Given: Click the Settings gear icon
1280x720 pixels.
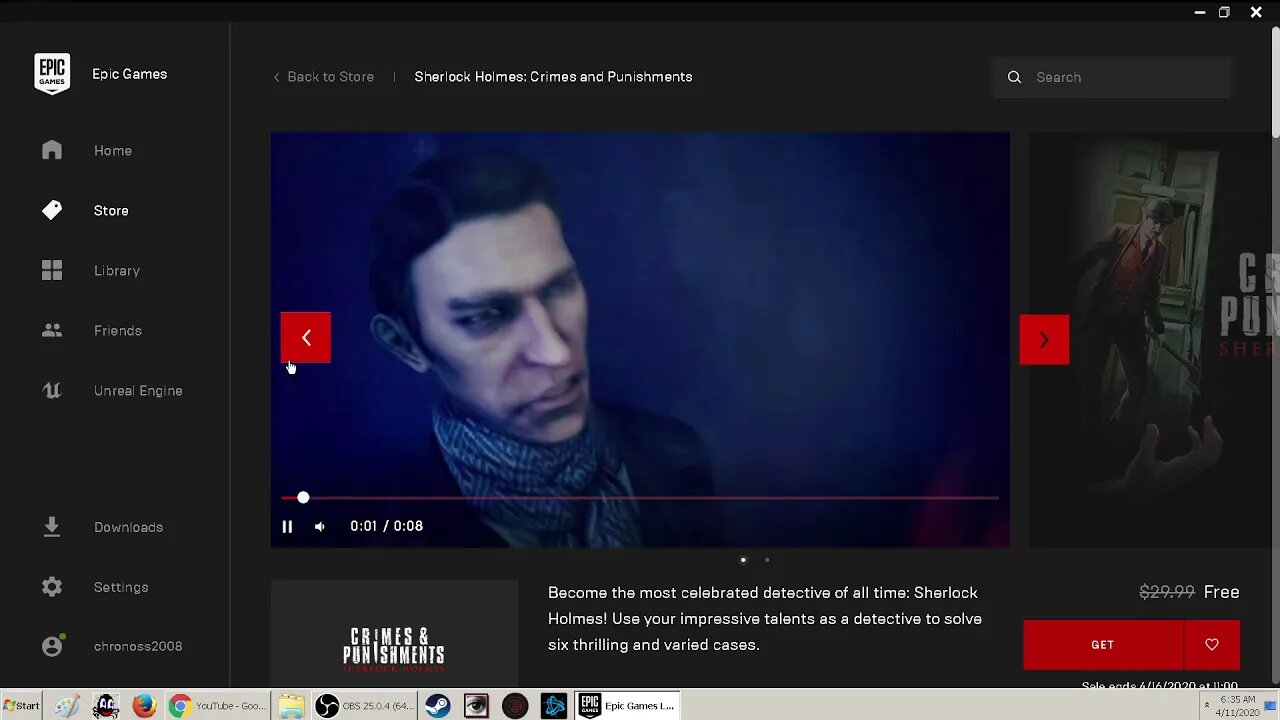Looking at the screenshot, I should click(52, 587).
